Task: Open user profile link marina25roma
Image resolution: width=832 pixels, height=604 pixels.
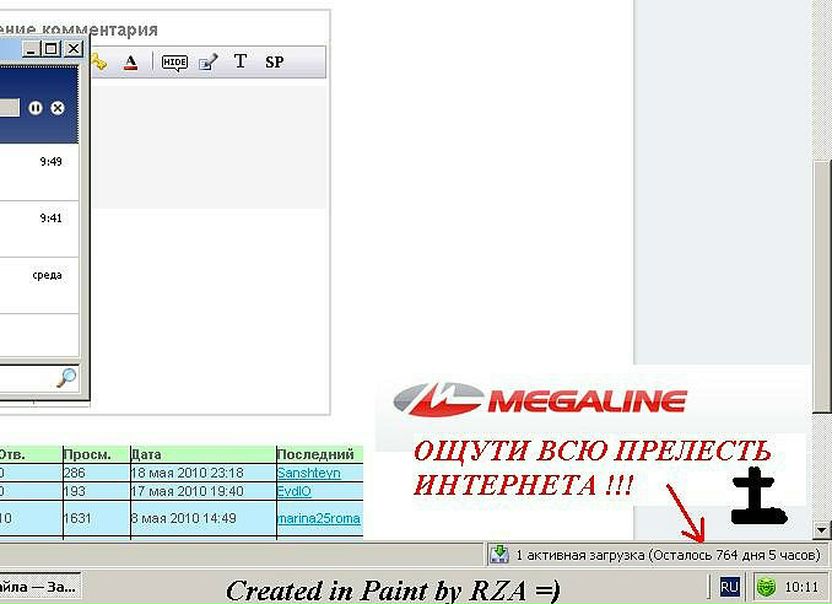Action: coord(318,518)
